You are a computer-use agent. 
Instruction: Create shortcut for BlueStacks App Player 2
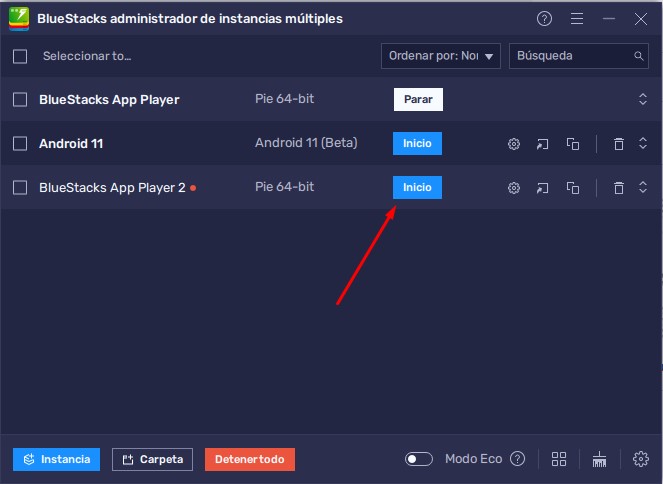pyautogui.click(x=542, y=188)
